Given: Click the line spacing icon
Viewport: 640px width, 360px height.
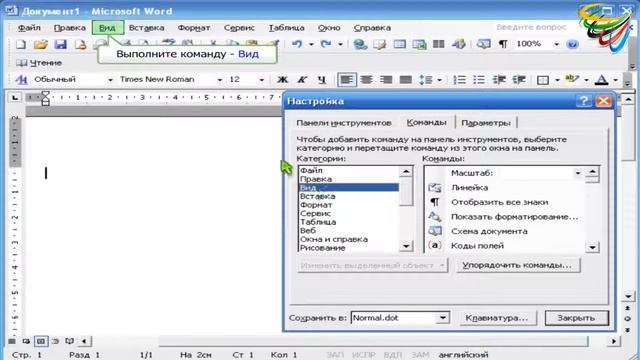Looking at the screenshot, I should click(x=425, y=80).
